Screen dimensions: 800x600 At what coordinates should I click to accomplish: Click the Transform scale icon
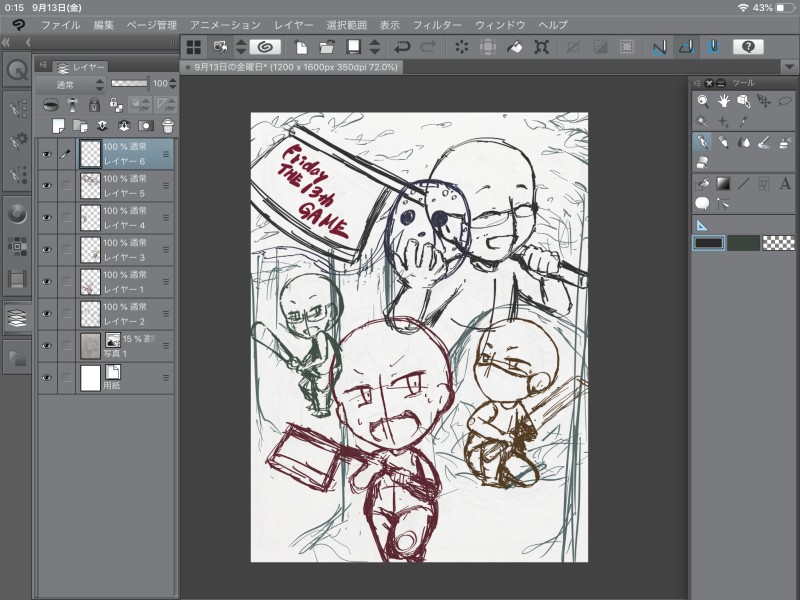tap(541, 47)
